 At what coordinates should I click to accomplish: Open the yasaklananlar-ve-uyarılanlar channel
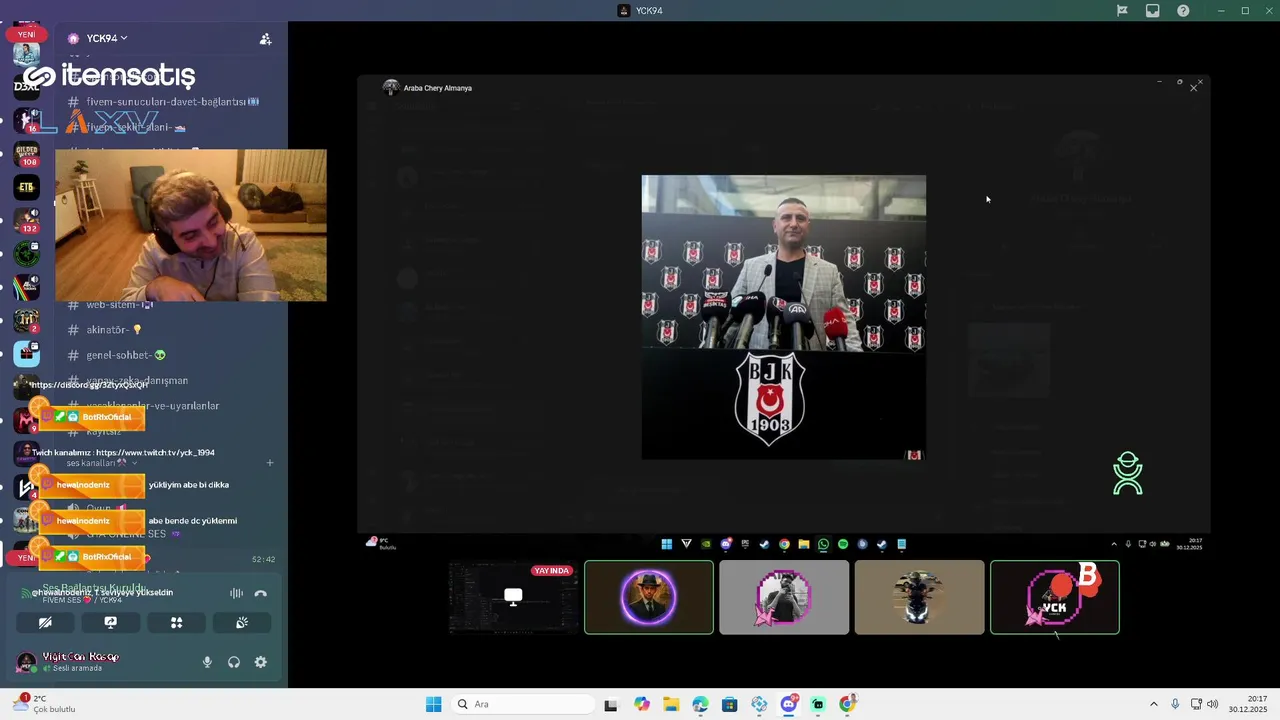tap(143, 406)
